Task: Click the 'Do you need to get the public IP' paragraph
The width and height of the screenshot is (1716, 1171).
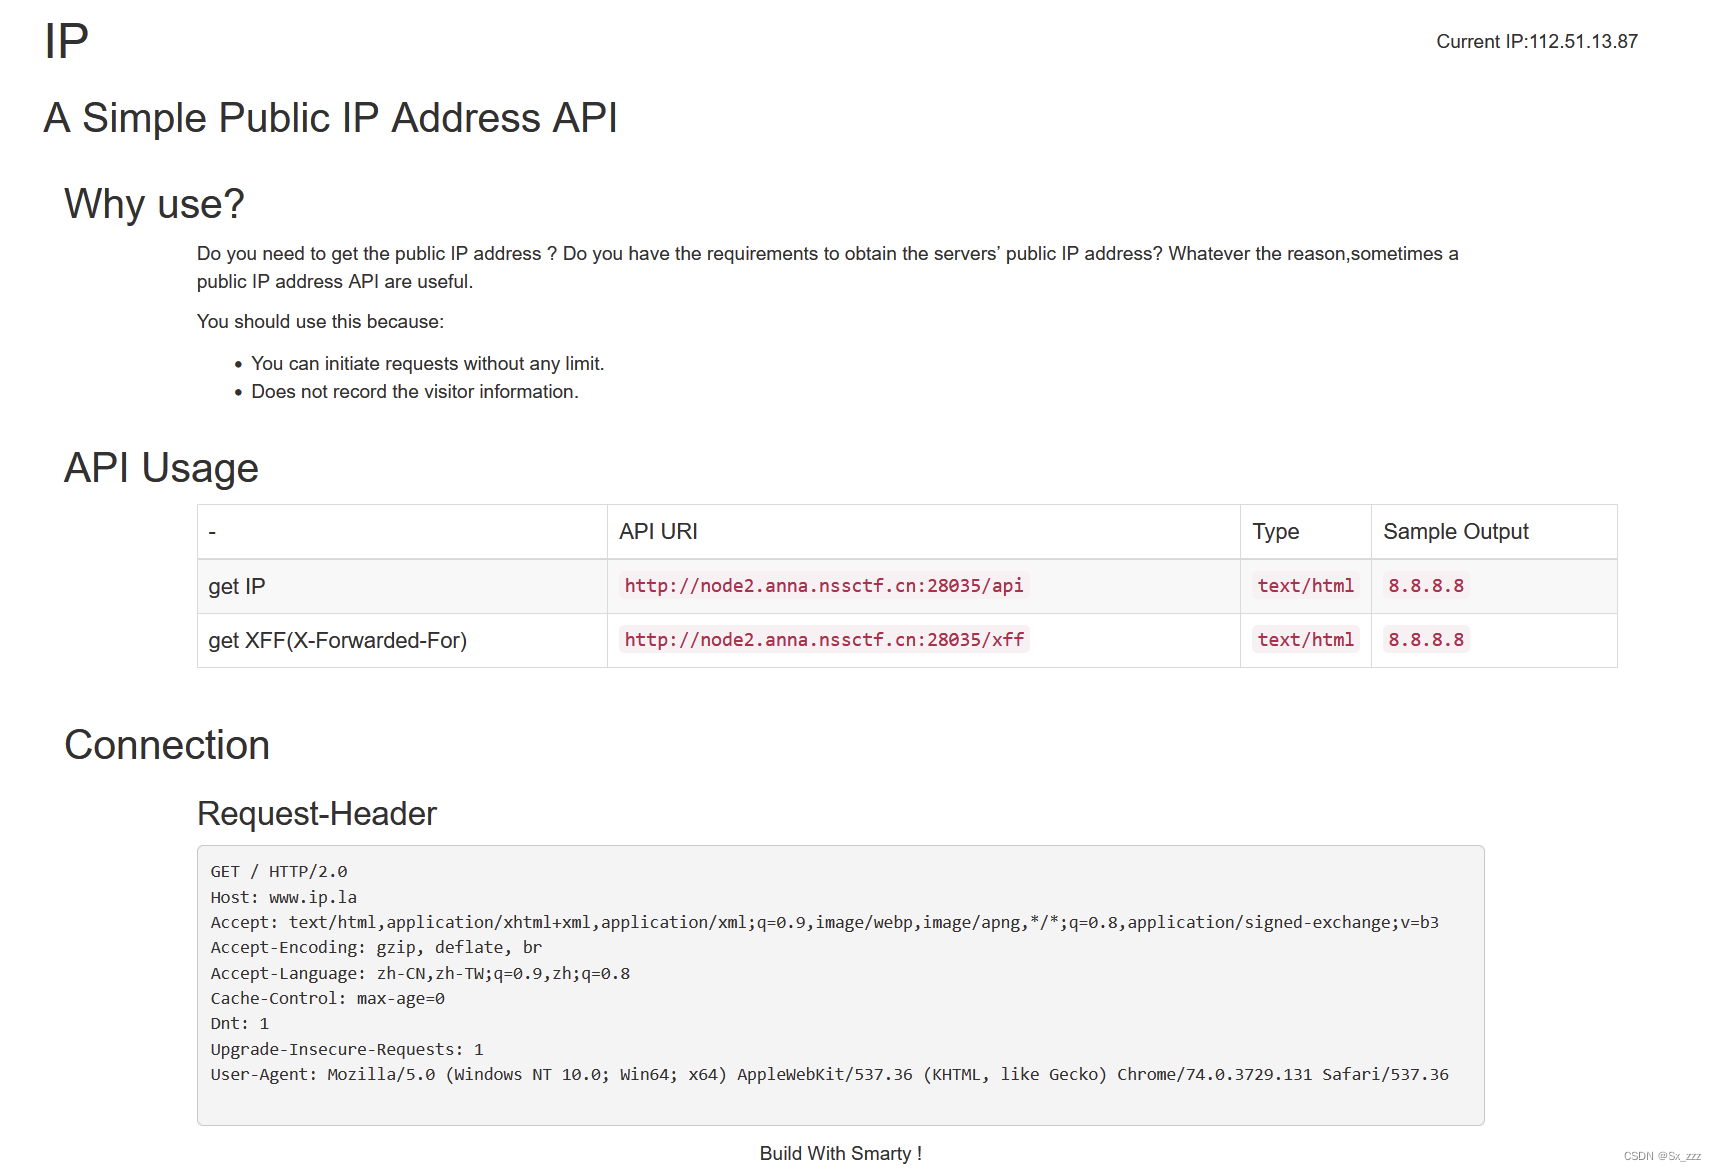Action: coord(828,268)
